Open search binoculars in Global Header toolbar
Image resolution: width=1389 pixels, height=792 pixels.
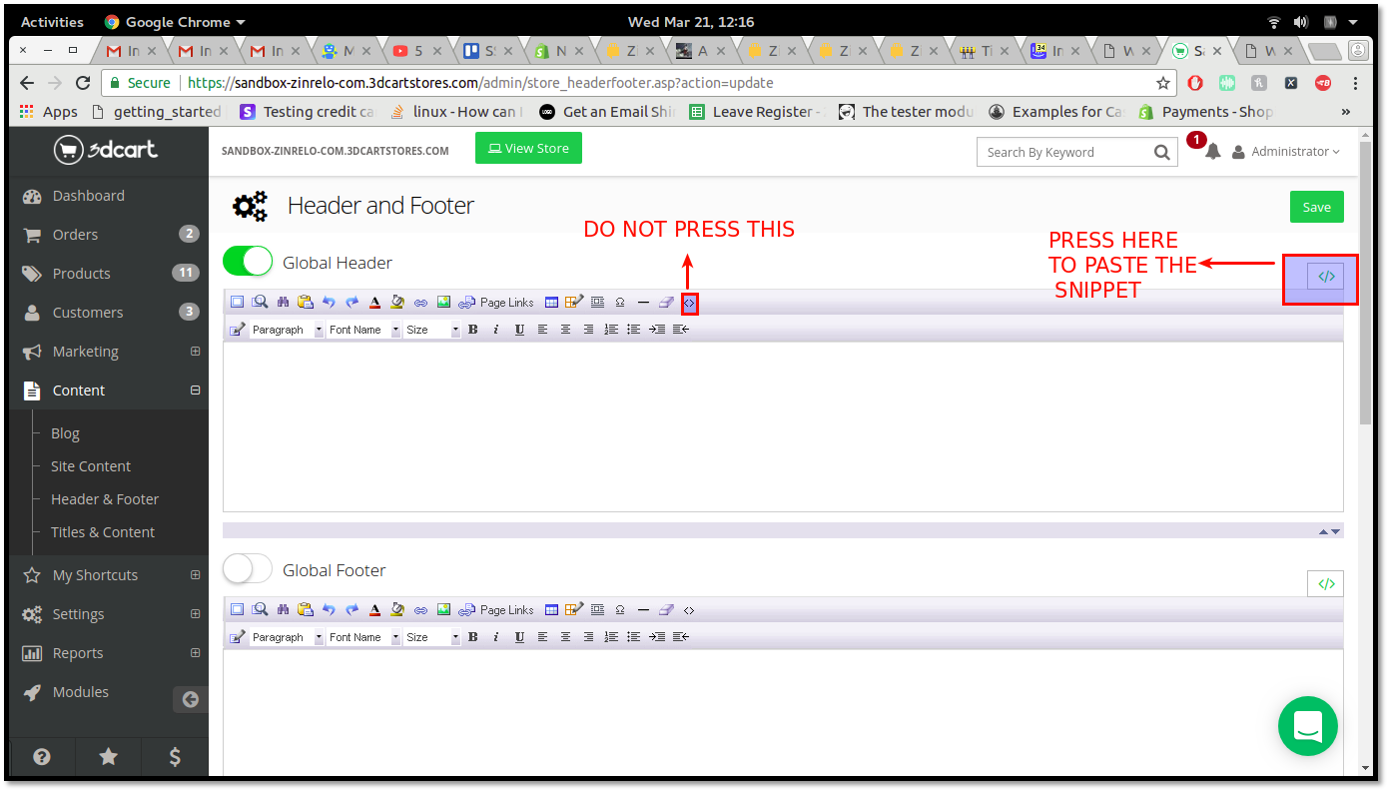click(x=283, y=302)
